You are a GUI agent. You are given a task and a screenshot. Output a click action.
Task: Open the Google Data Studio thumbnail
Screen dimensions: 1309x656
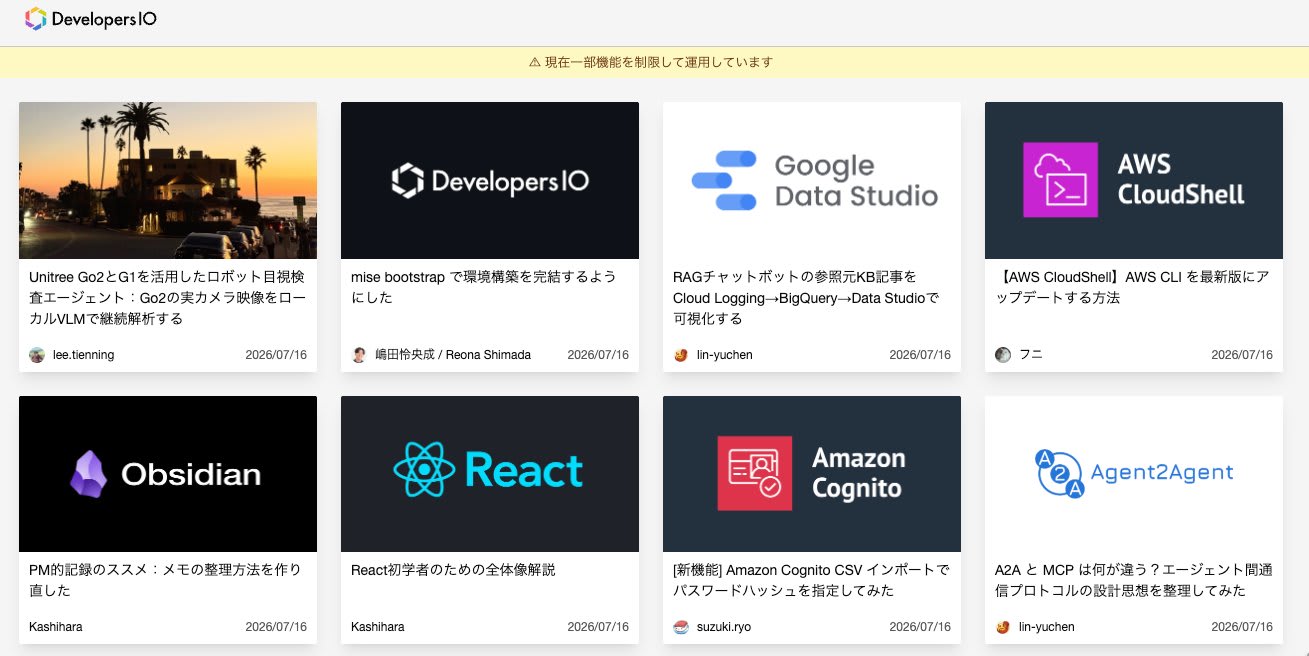[x=812, y=180]
